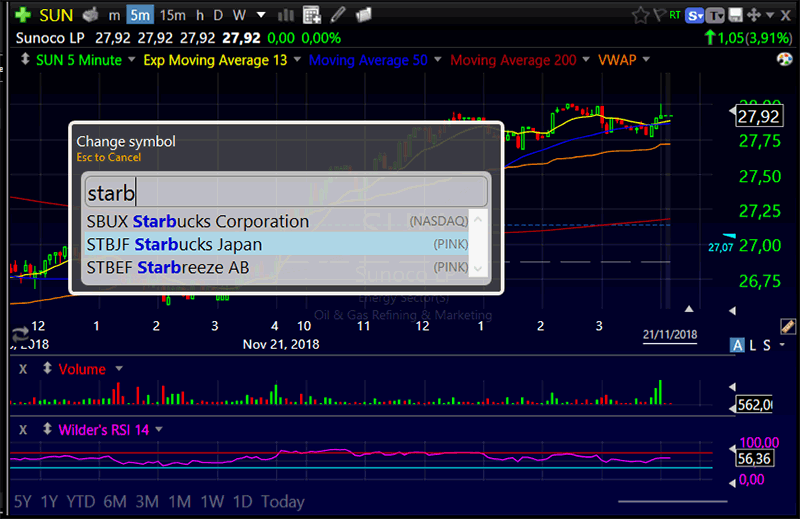
Task: Select the pencil drawing tools icon
Action: click(337, 15)
